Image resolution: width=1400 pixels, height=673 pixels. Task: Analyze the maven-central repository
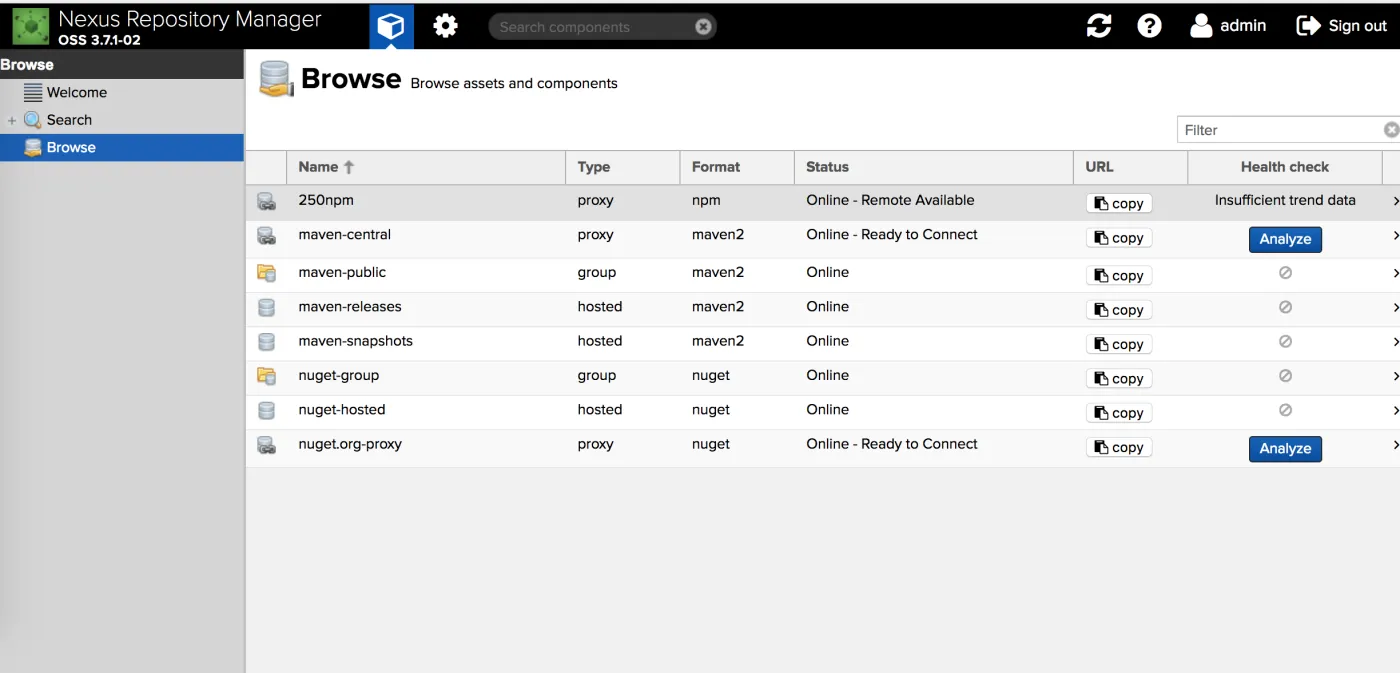tap(1285, 239)
